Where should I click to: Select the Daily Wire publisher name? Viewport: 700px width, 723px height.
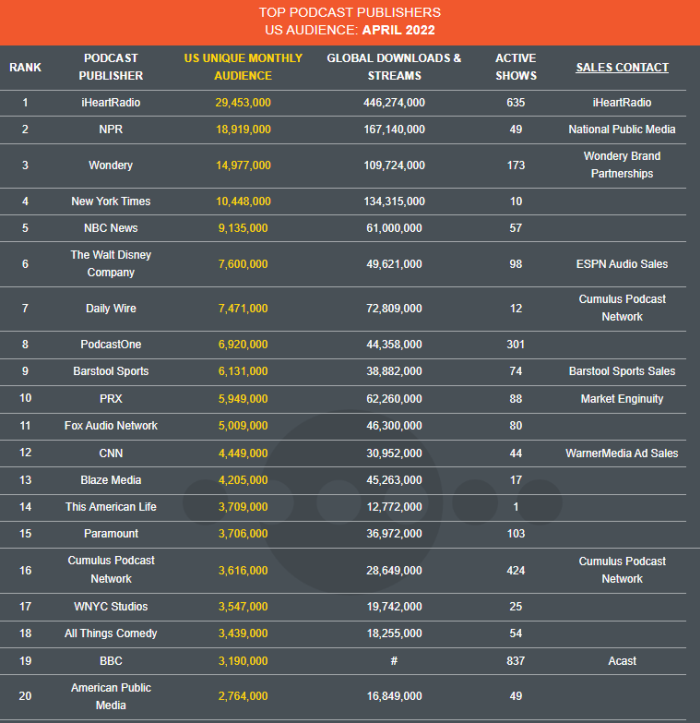pyautogui.click(x=111, y=308)
